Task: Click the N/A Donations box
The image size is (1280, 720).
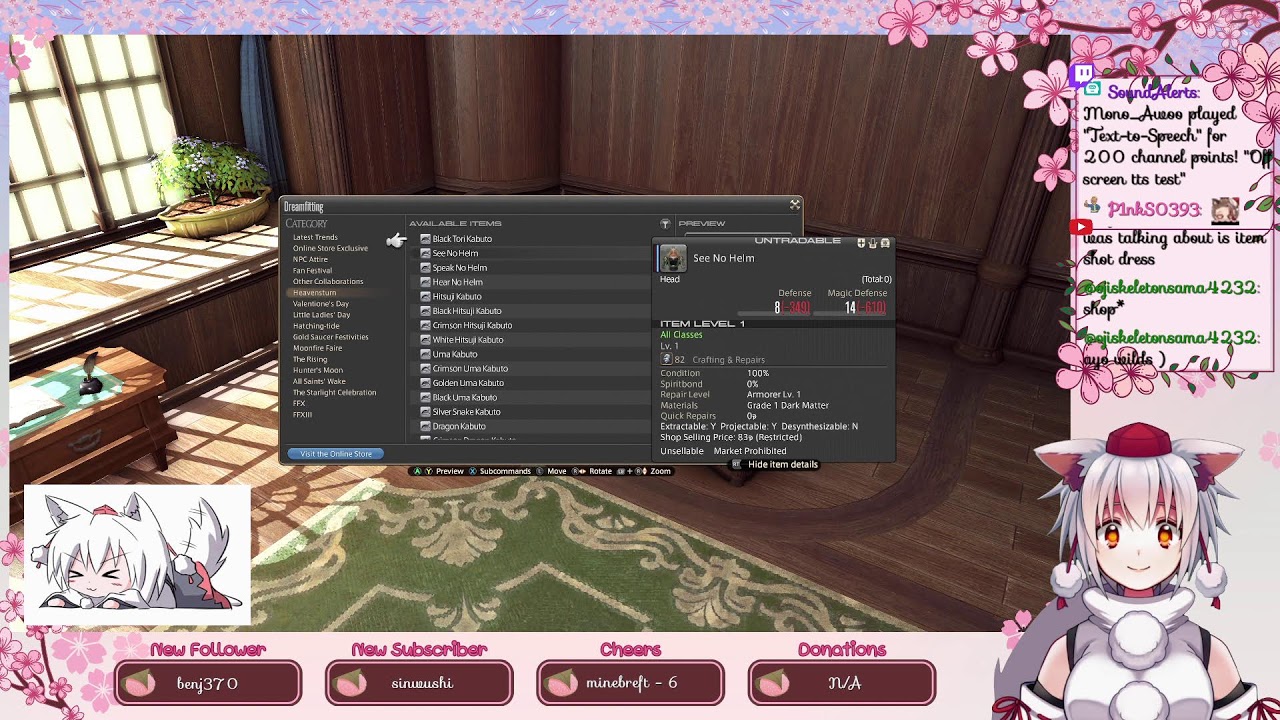Action: (842, 683)
